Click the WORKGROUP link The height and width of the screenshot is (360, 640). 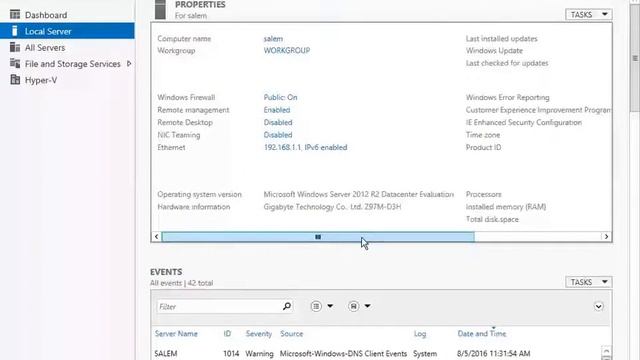[287, 51]
